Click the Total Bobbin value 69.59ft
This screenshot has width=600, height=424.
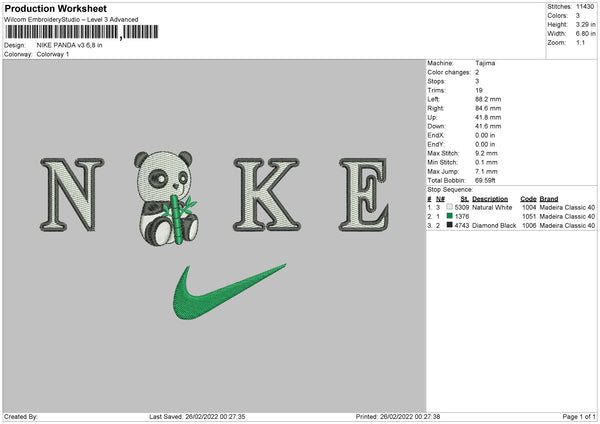[x=485, y=180]
